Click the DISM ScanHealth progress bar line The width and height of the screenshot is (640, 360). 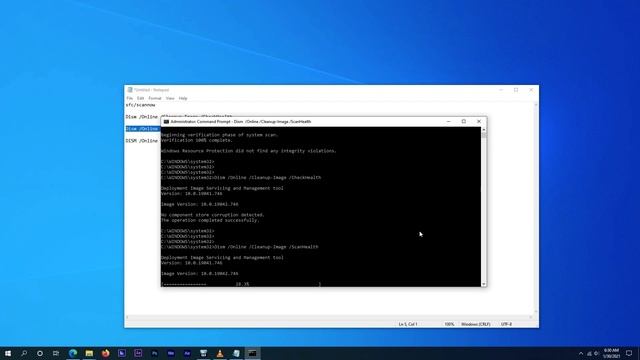(241, 284)
